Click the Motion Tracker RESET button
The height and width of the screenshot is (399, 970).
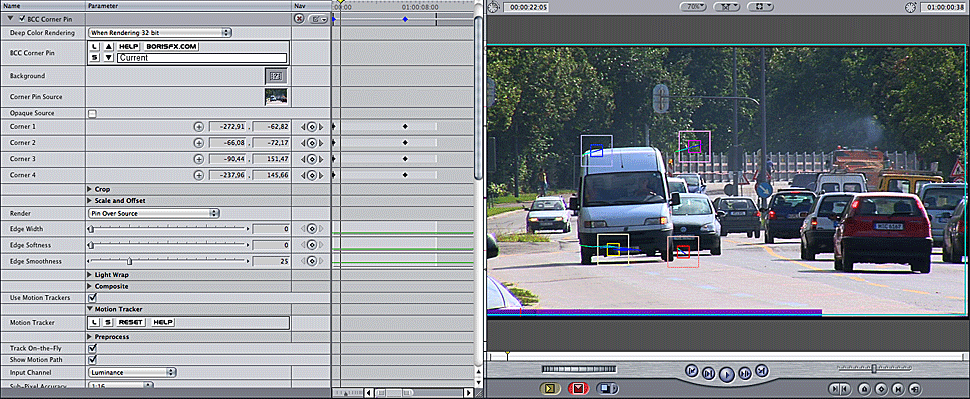click(x=131, y=322)
